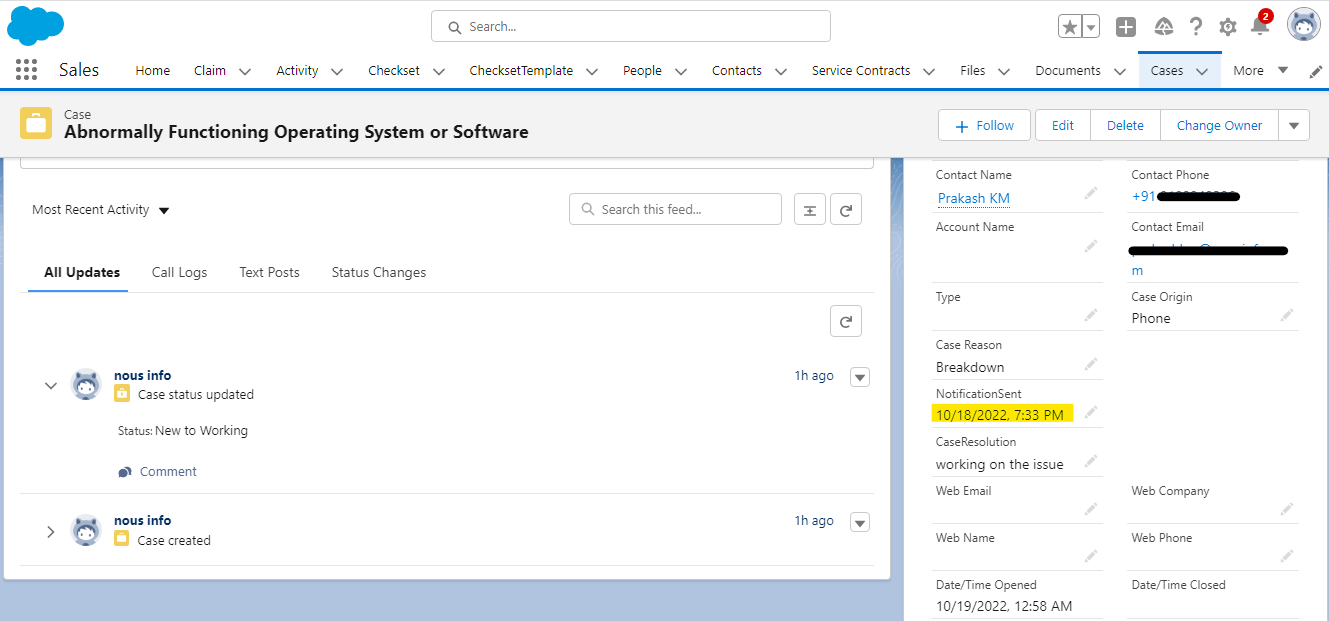Image resolution: width=1329 pixels, height=621 pixels.
Task: Refresh the feed next to search
Action: (x=846, y=209)
